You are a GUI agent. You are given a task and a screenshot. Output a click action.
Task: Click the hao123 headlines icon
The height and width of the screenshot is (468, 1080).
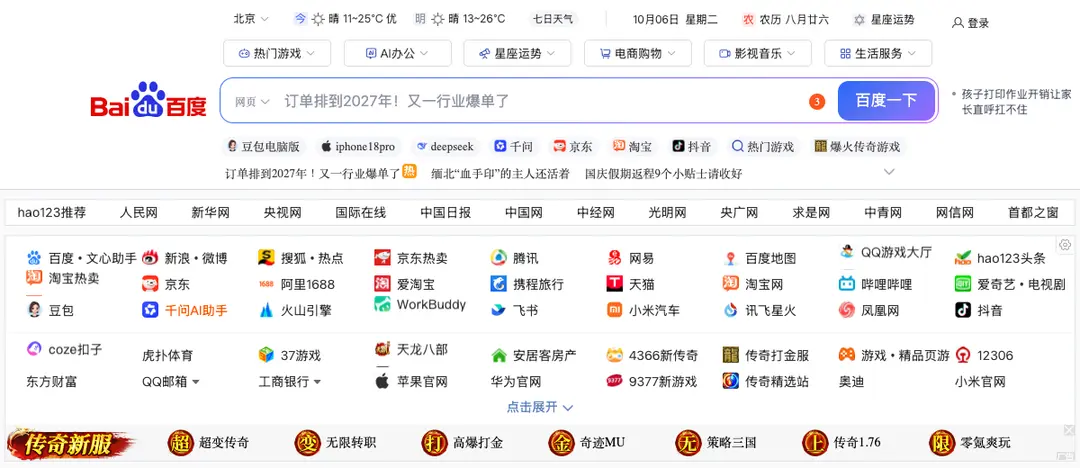963,258
